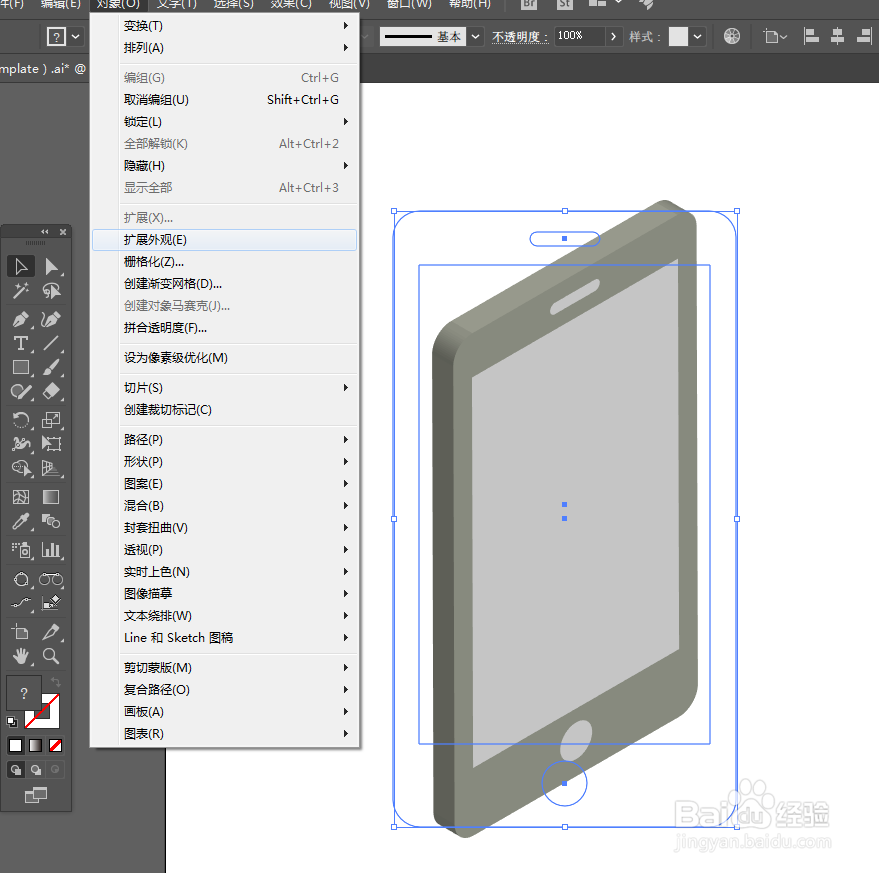Select the Magic Wand tool
Viewport: 879px width, 873px height.
[21, 290]
